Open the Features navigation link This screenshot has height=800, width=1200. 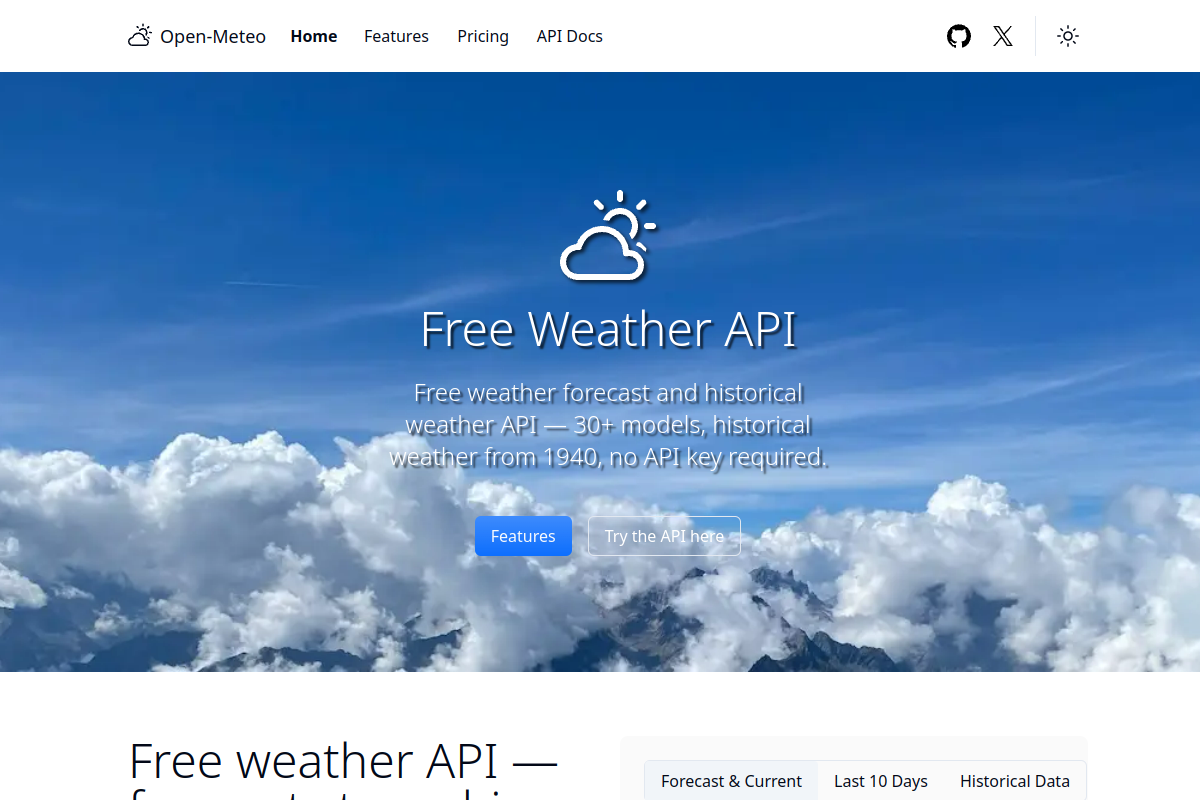pyautogui.click(x=396, y=36)
